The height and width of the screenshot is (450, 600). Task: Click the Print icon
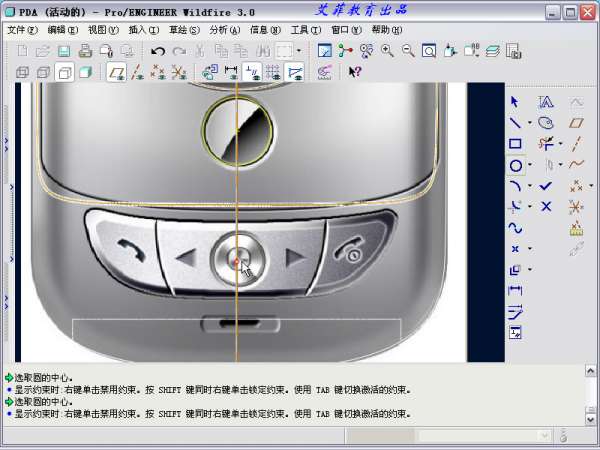click(85, 51)
